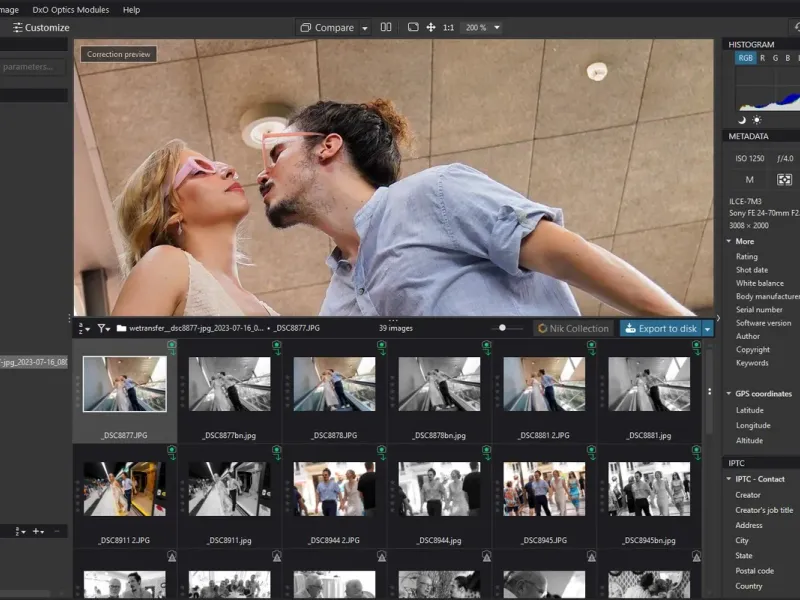Viewport: 800px width, 600px height.
Task: Open the filter icon in the image browser
Action: pos(102,328)
